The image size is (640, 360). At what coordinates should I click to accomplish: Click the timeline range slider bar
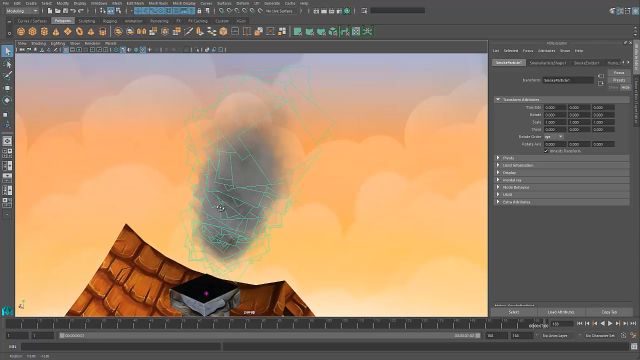pyautogui.click(x=269, y=336)
